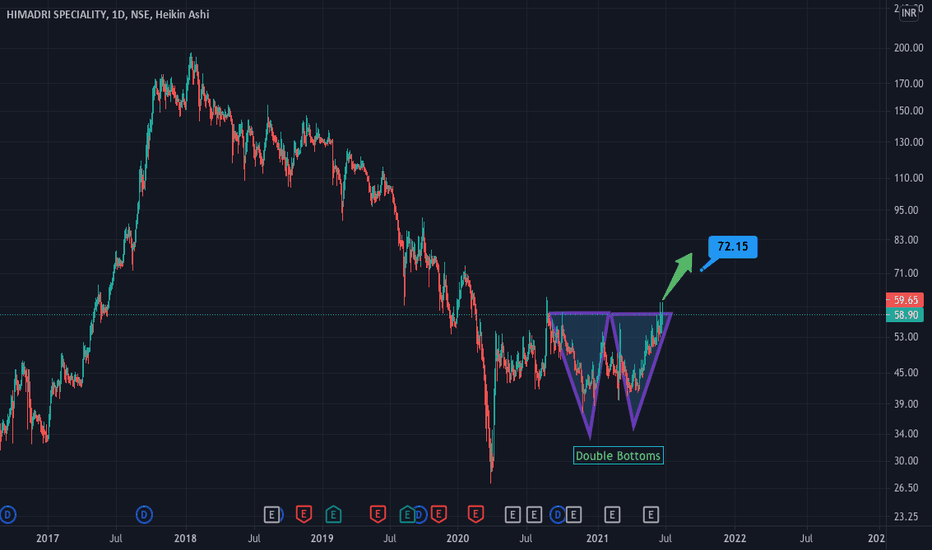932x550 pixels.
Task: Click the white earnings marker just before Jul 2020
Action: [x=512, y=514]
